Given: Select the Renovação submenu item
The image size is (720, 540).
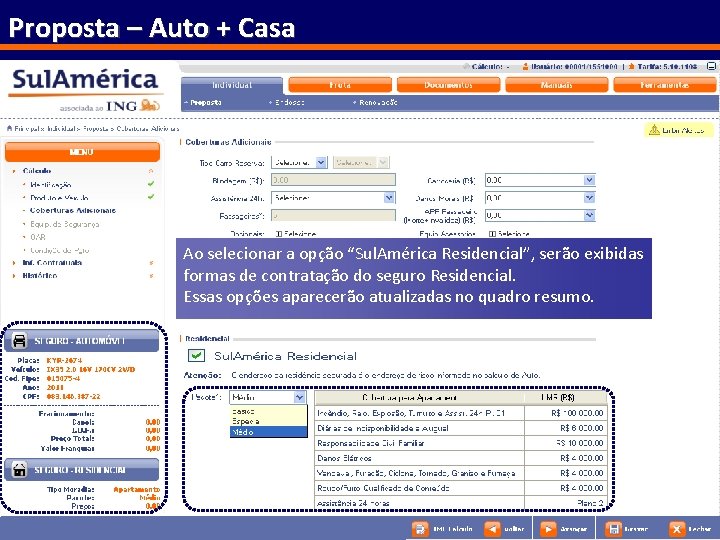Looking at the screenshot, I should 378,102.
